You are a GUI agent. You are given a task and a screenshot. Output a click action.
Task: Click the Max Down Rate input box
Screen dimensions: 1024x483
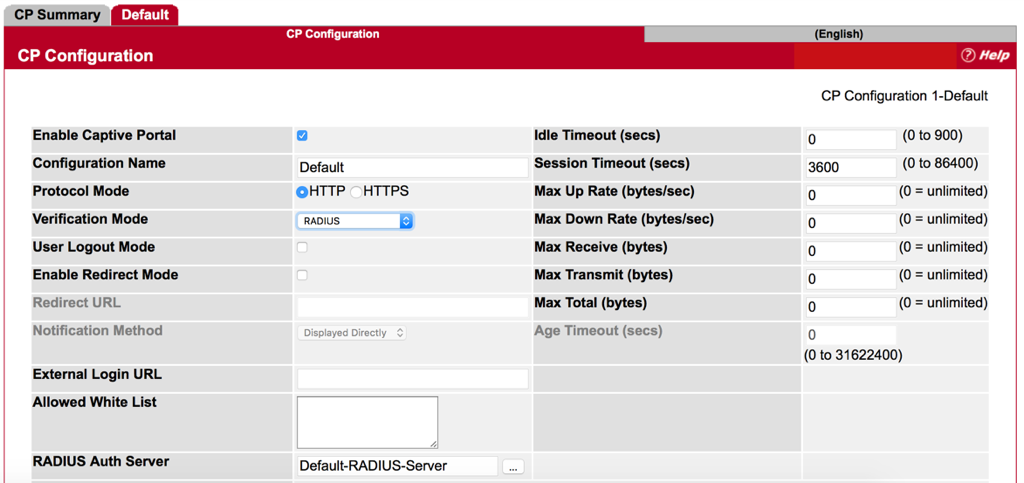pos(850,224)
